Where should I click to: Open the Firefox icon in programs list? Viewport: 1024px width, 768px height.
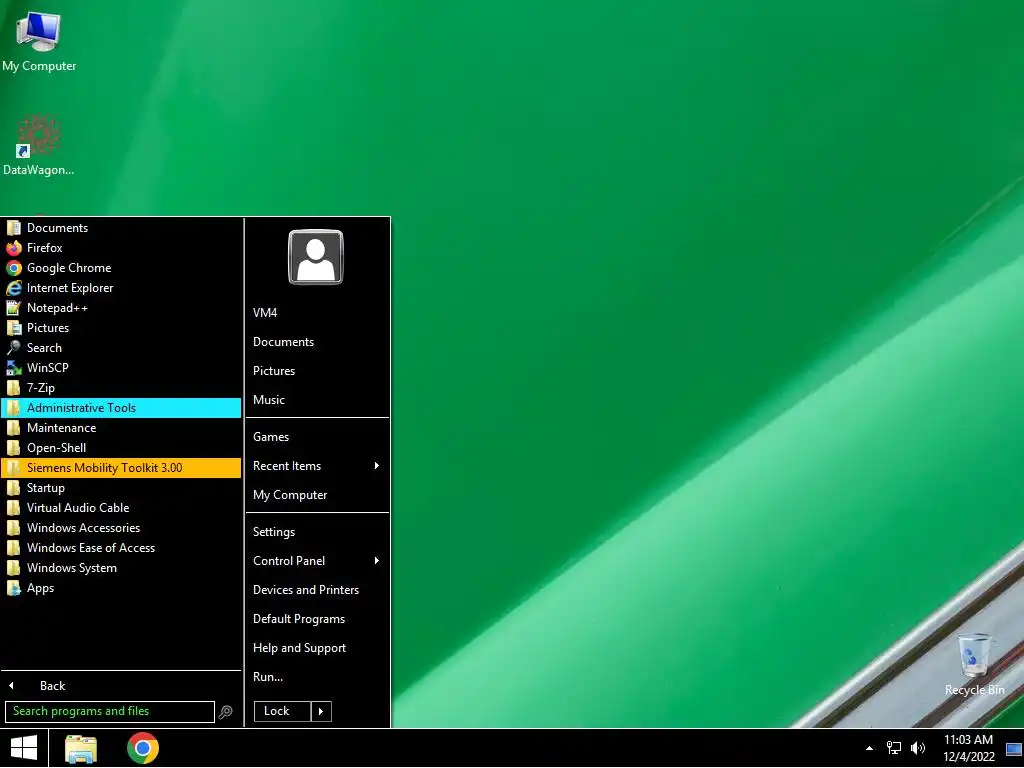[14, 248]
